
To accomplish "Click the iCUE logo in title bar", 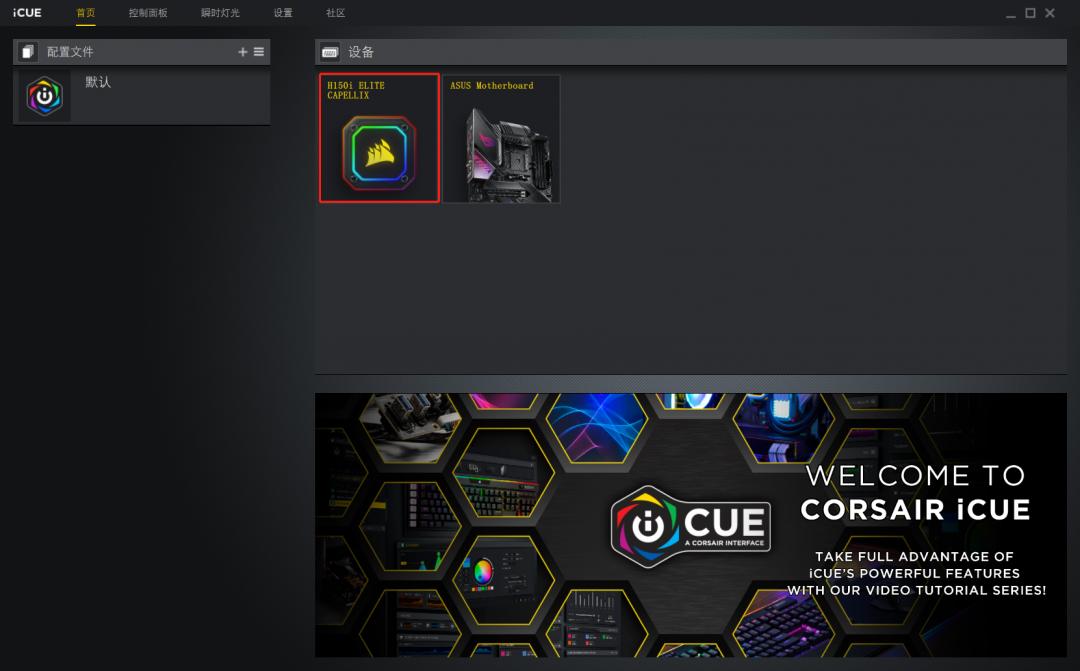I will (x=28, y=12).
